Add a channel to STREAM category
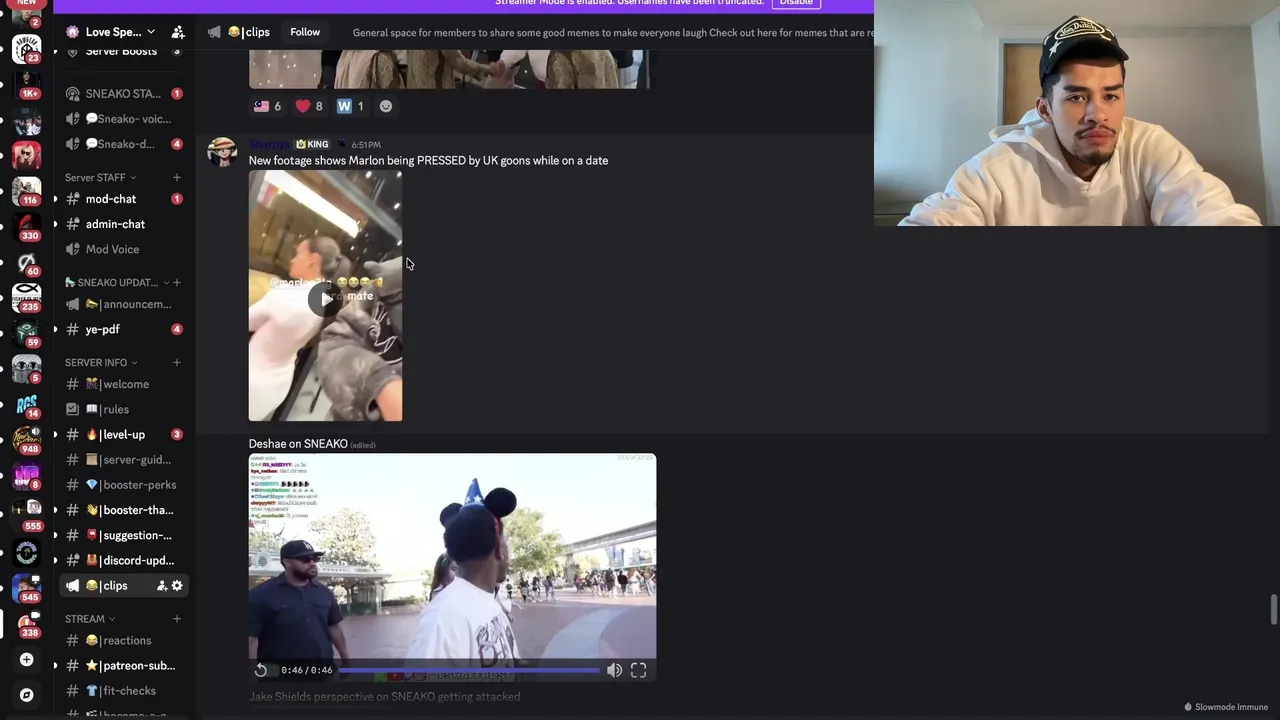The image size is (1280, 720). click(x=176, y=618)
